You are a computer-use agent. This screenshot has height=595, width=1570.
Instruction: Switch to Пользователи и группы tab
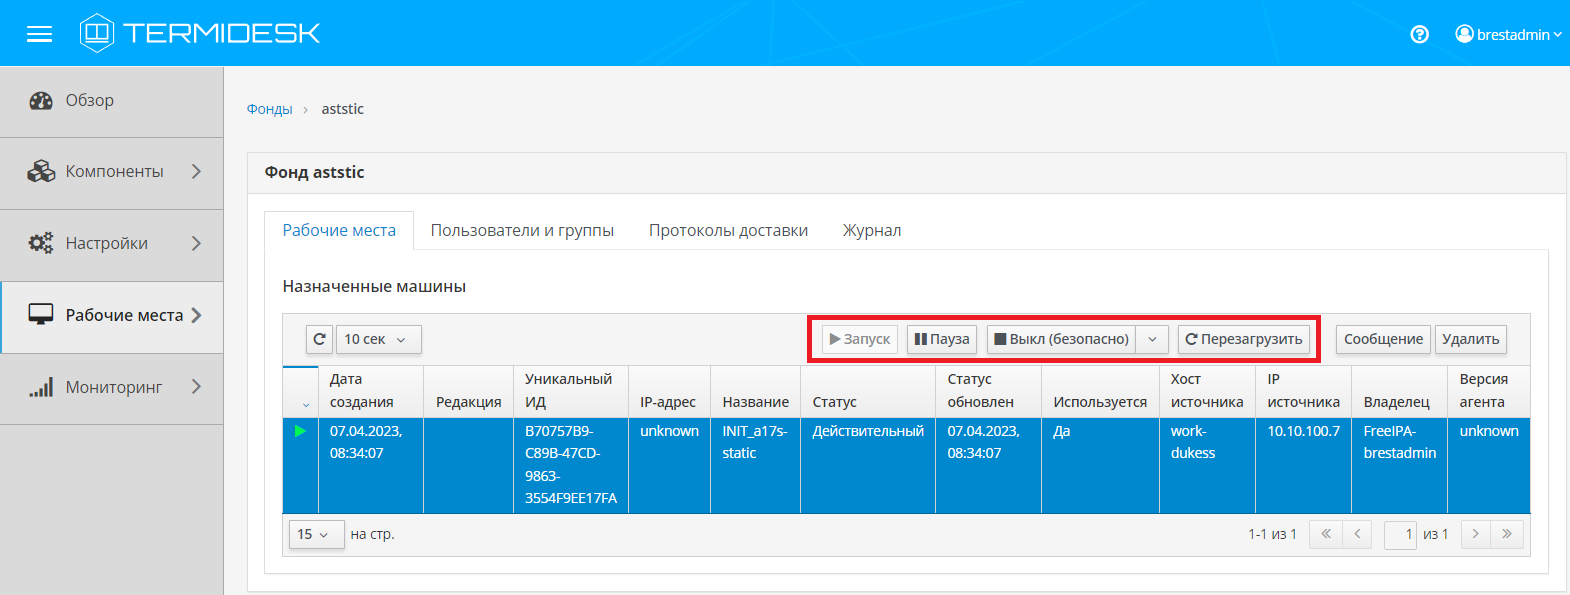tap(522, 230)
